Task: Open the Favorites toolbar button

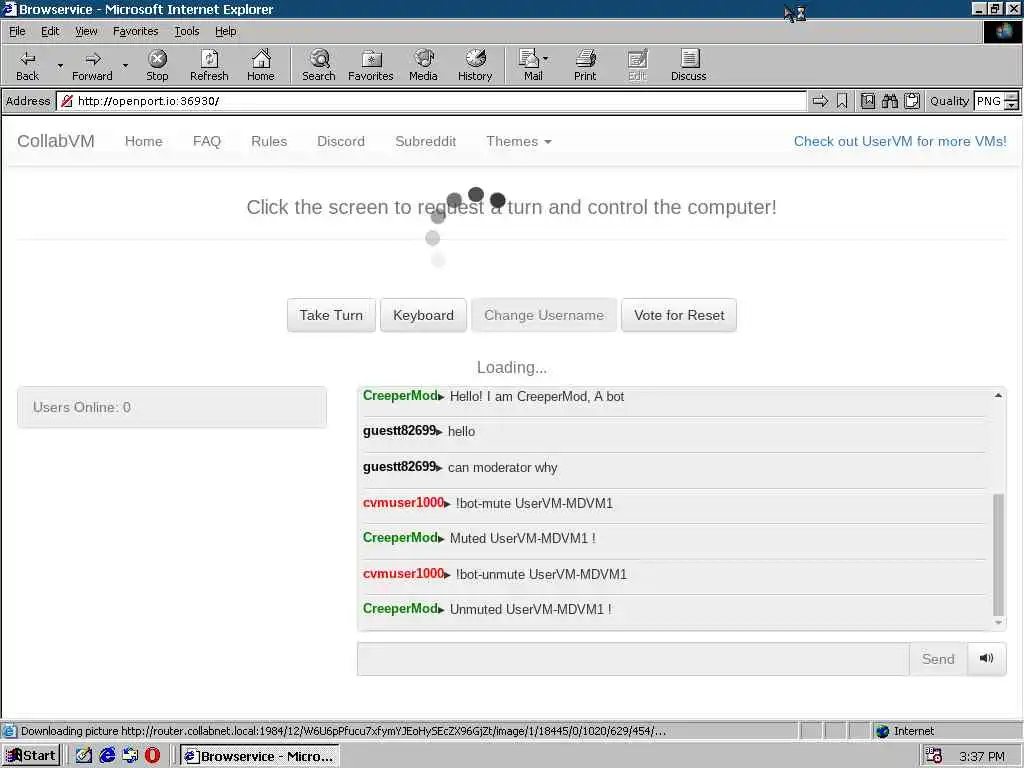Action: [371, 65]
